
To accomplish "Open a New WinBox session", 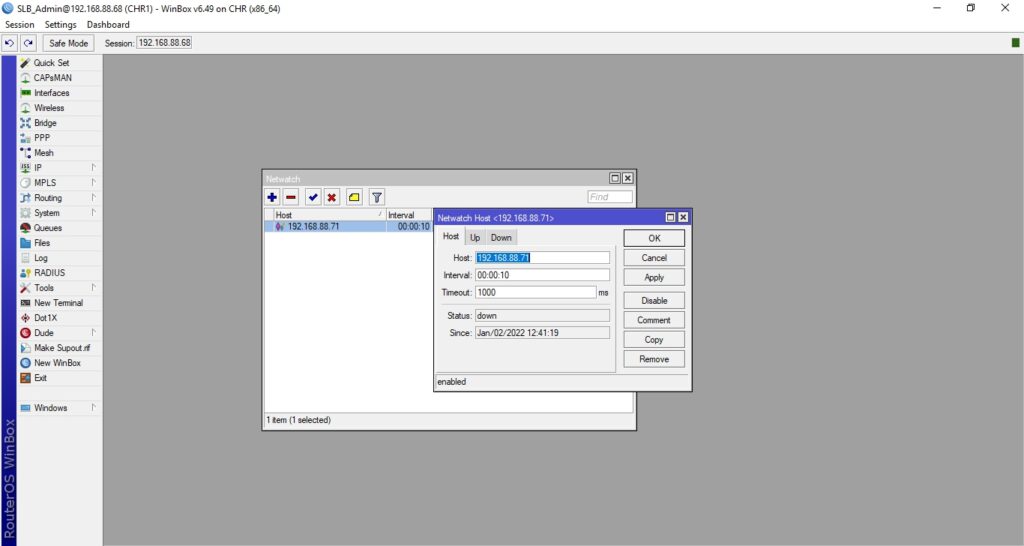I will point(57,363).
